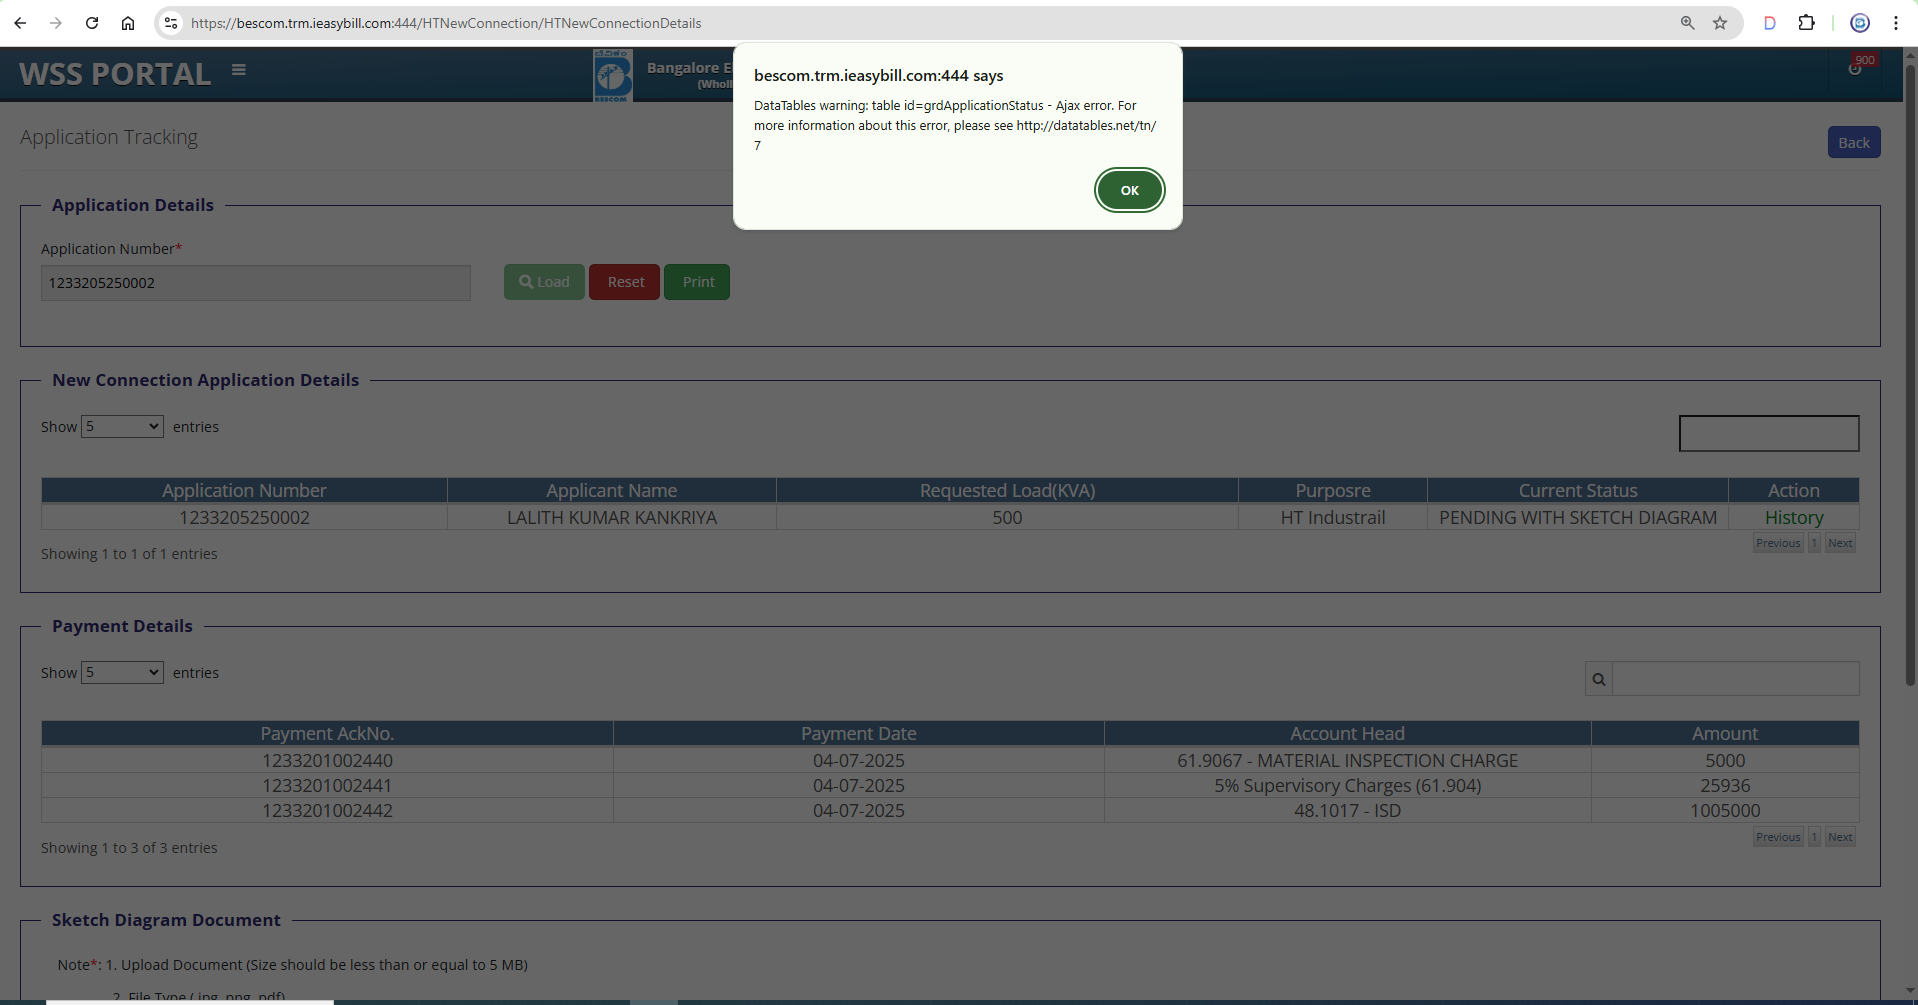Select the 48.1017 - ISD account head
This screenshot has height=1005, width=1918.
1347,811
